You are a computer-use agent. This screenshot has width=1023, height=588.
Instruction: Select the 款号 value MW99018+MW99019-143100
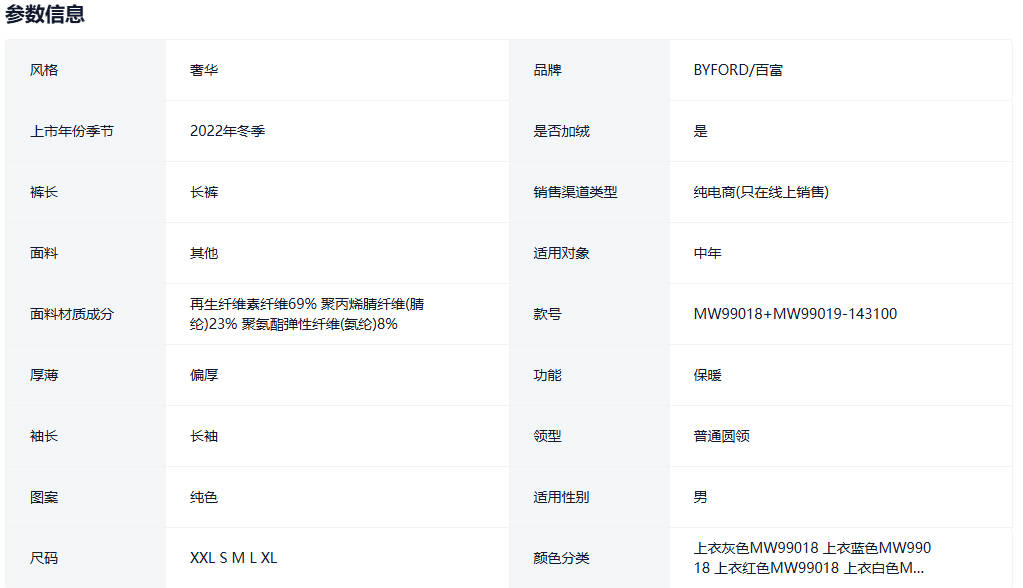(795, 314)
